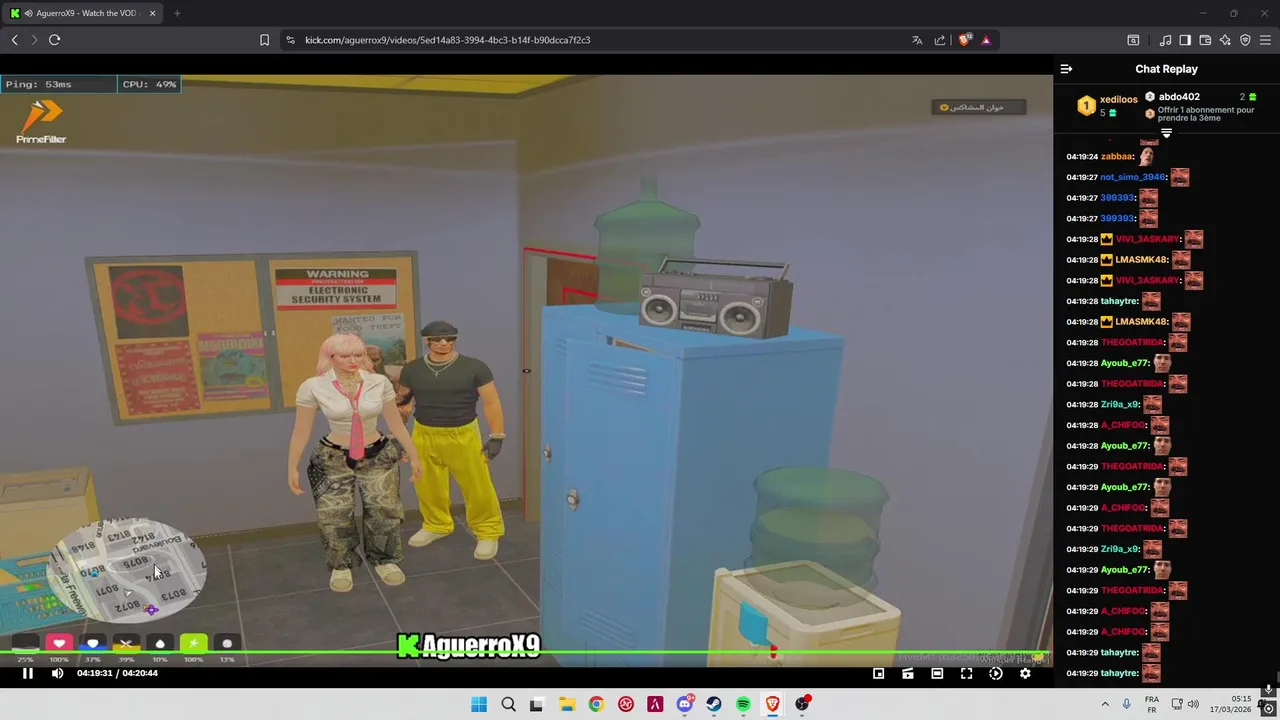
Task: Open the Brave Rewards triangle icon
Action: pyautogui.click(x=986, y=40)
